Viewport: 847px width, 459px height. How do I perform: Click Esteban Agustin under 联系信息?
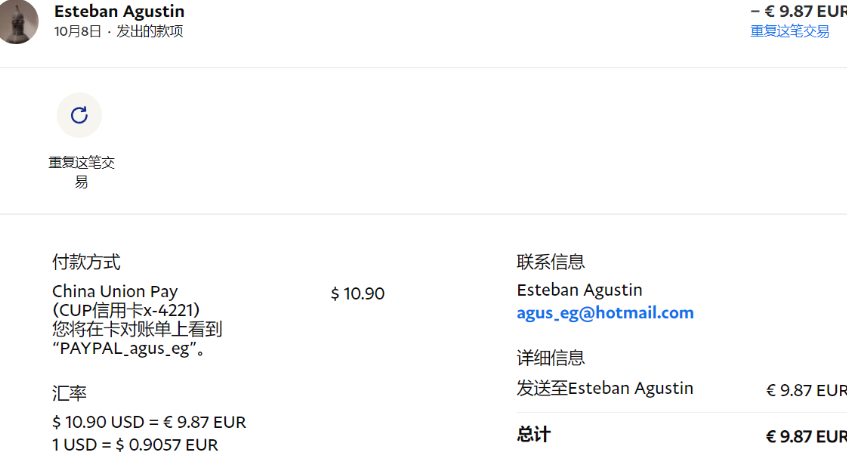(580, 290)
